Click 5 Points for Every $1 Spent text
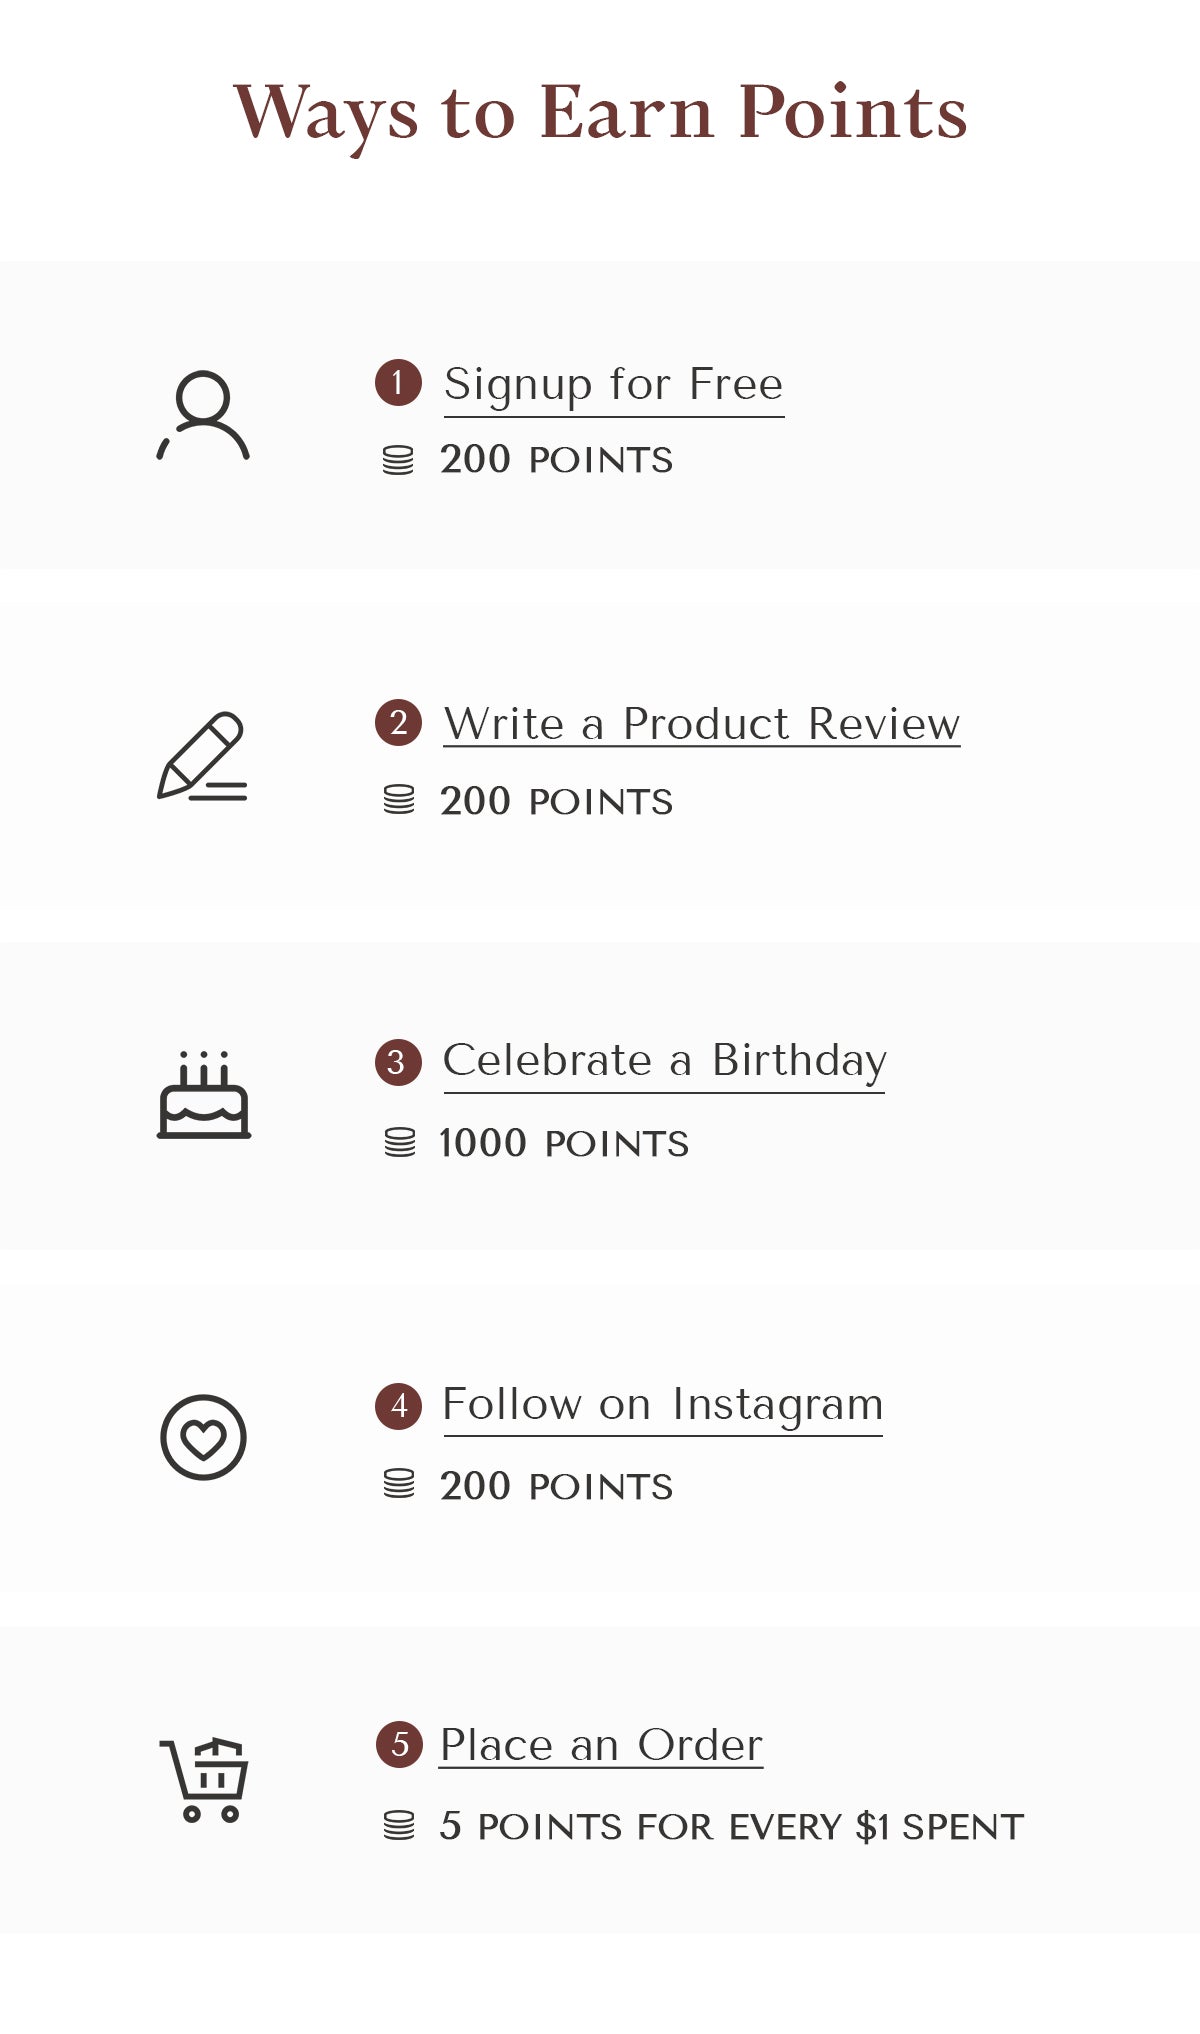The image size is (1200, 2034). click(731, 1826)
